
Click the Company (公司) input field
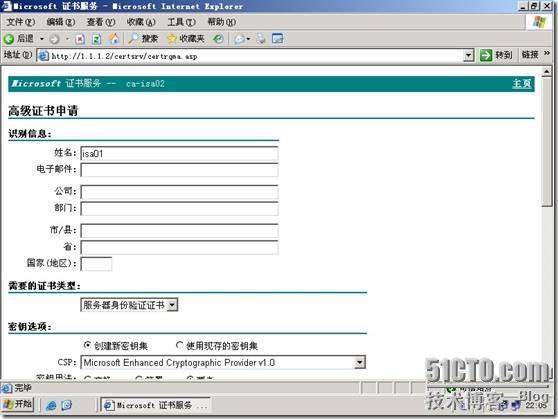point(179,192)
